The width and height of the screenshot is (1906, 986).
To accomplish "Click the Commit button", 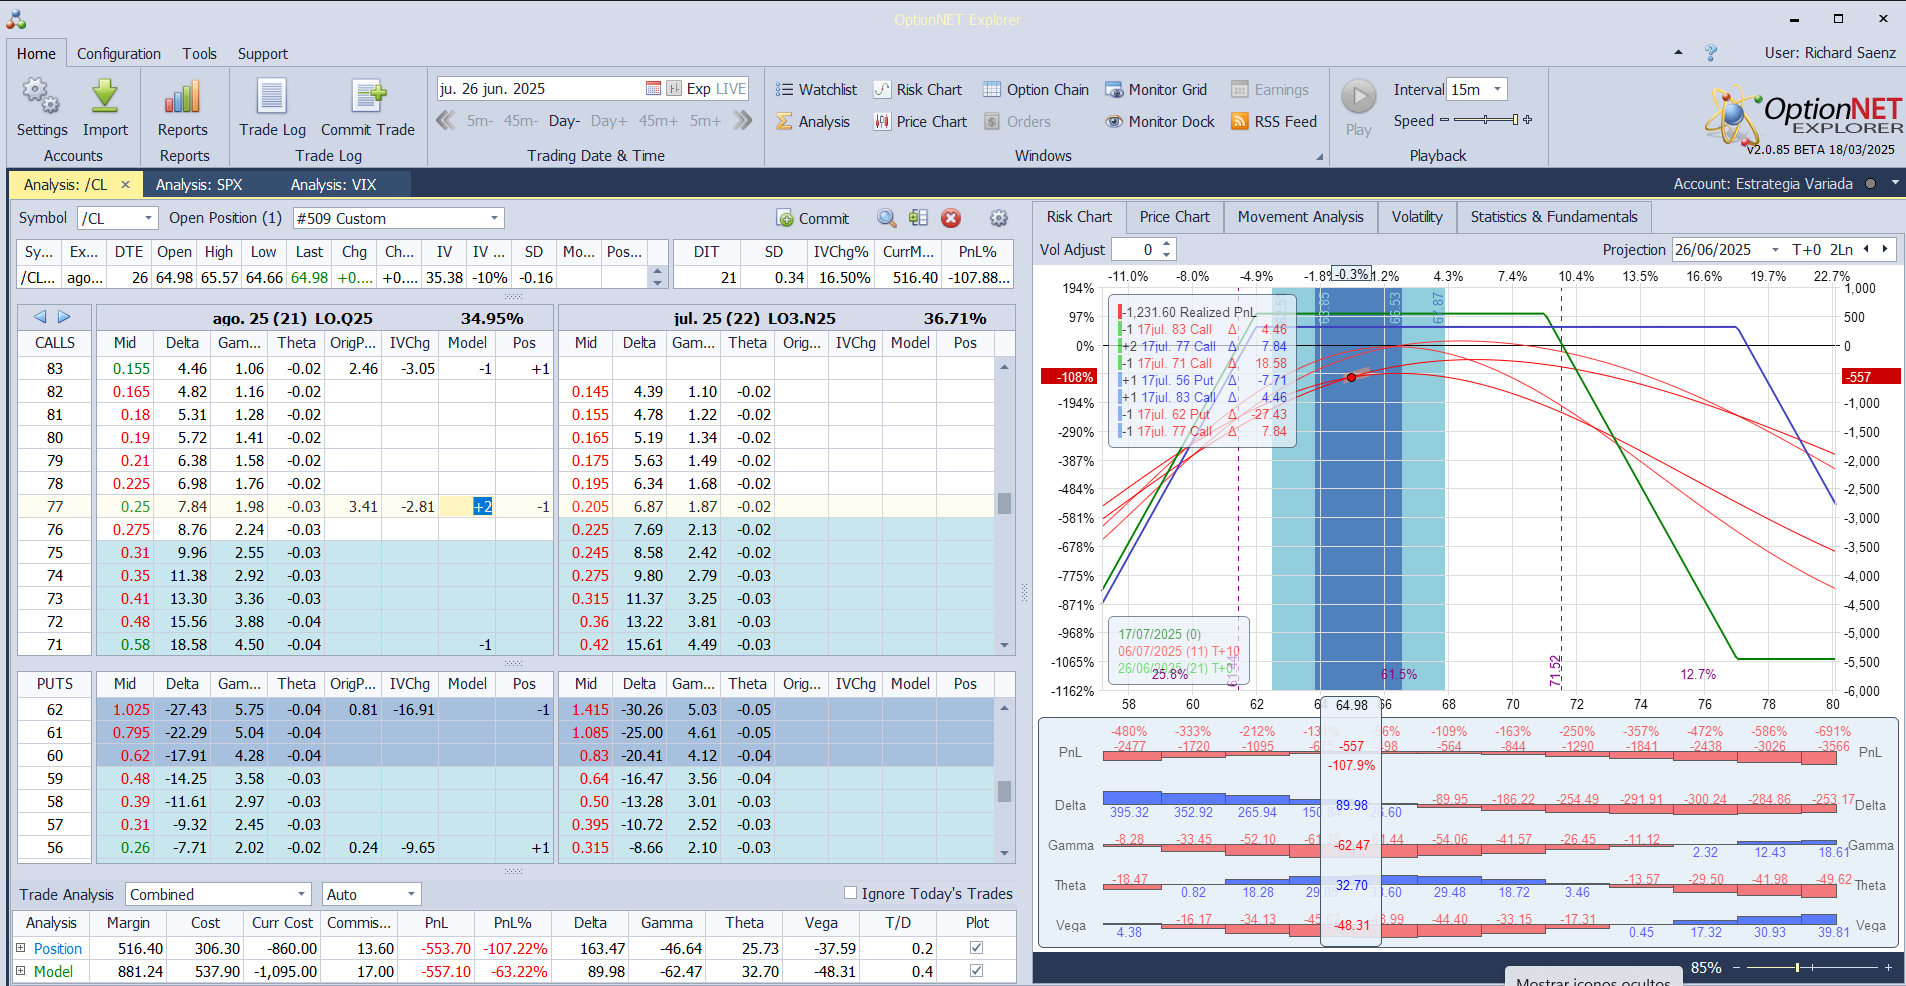I will 813,219.
